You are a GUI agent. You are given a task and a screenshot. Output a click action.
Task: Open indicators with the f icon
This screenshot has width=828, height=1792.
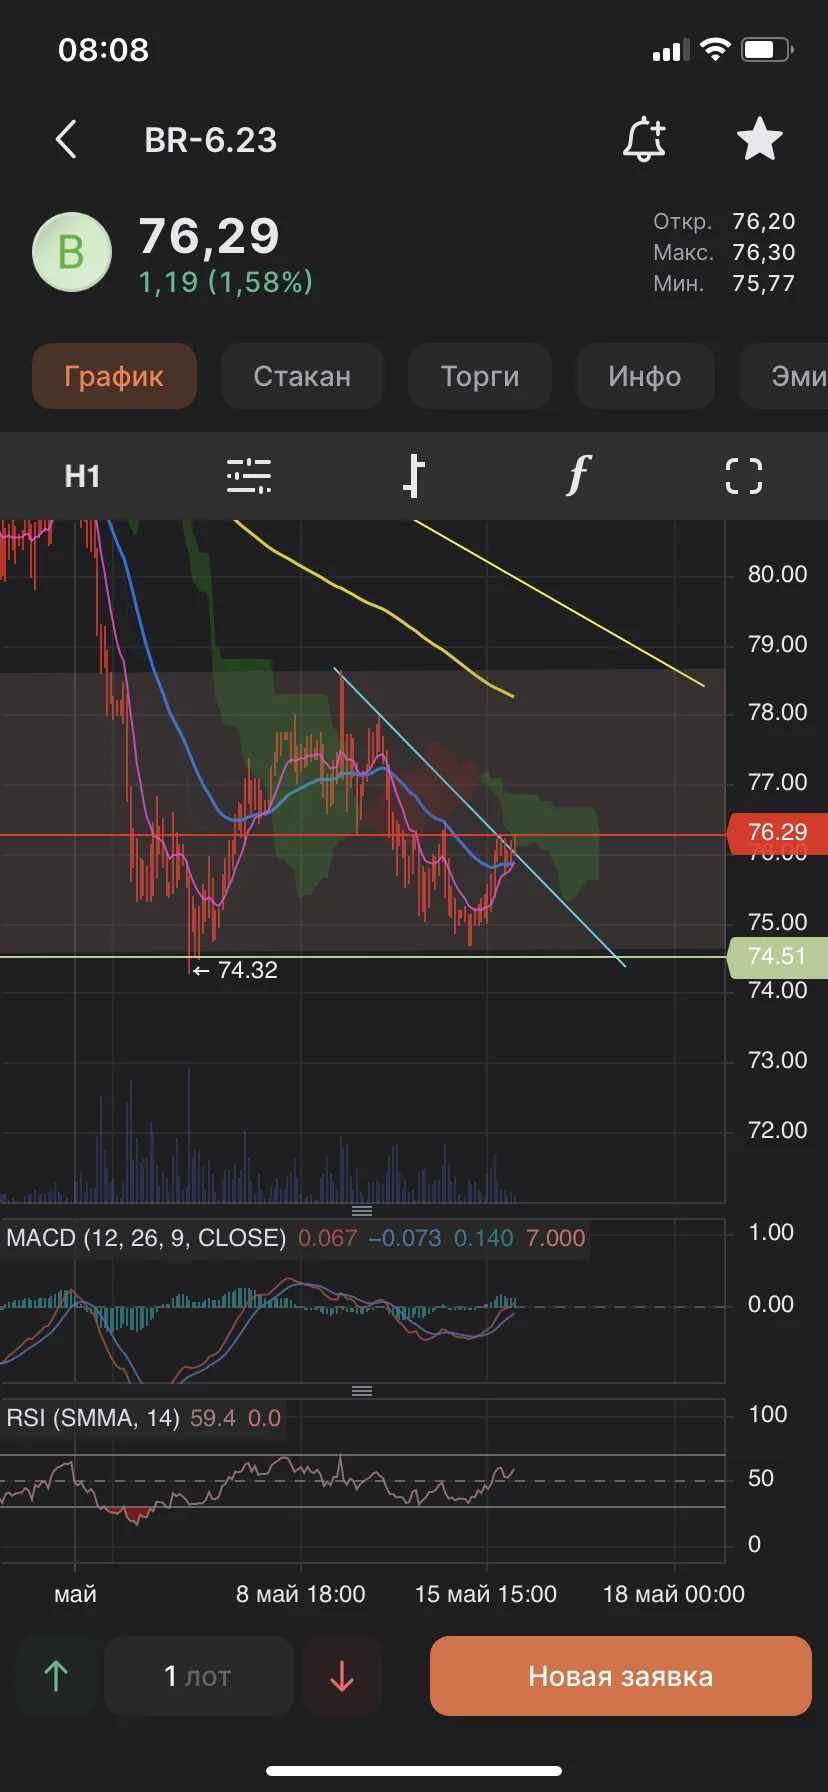[x=579, y=476]
